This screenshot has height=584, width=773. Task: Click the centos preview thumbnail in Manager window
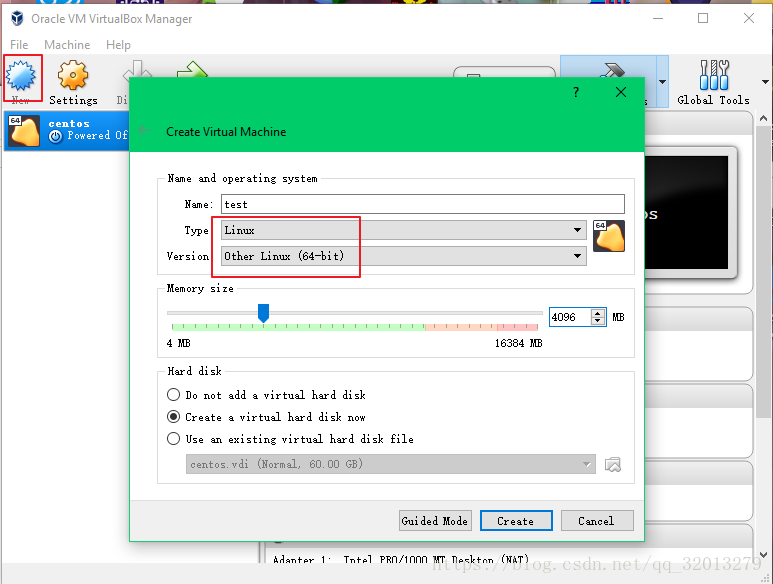pos(686,212)
